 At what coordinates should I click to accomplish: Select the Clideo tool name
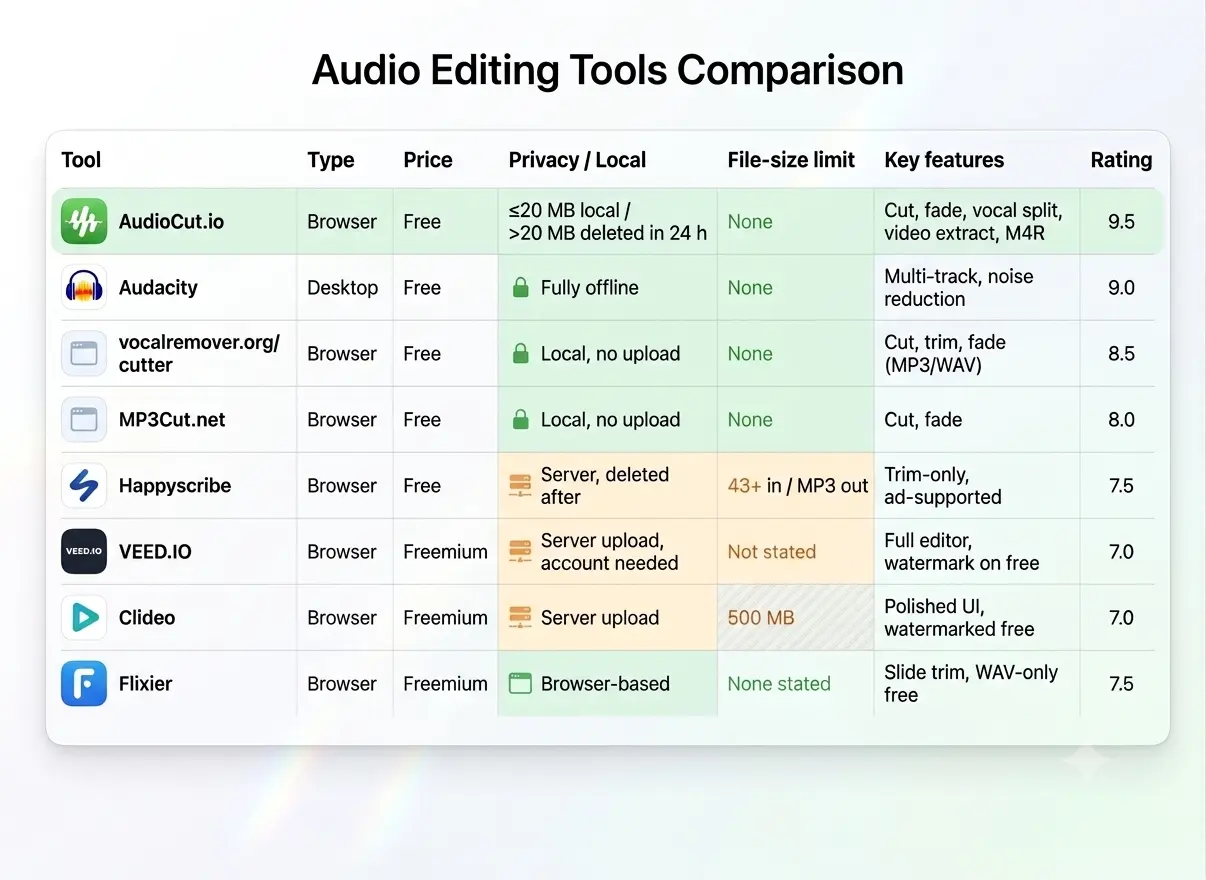pyautogui.click(x=147, y=618)
